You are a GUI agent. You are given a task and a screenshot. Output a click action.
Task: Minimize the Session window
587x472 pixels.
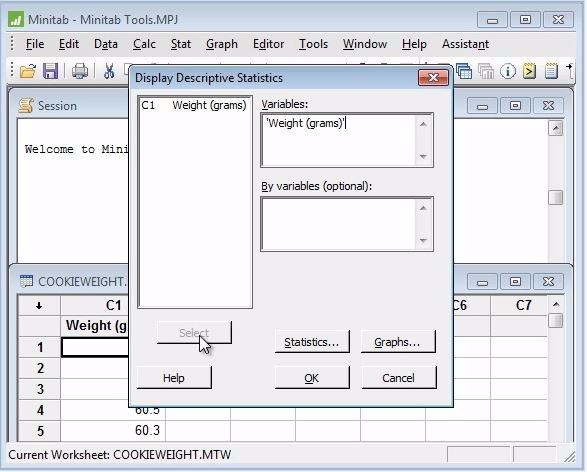pos(482,106)
